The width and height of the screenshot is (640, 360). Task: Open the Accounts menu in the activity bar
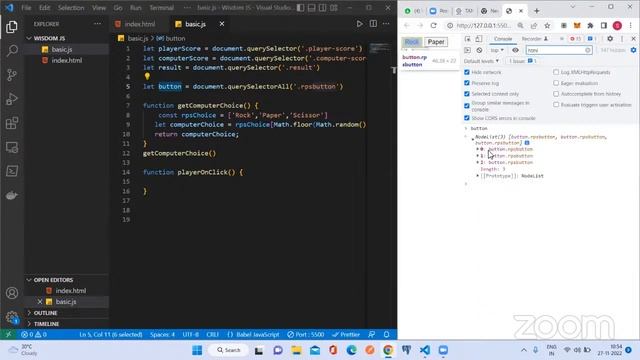tap(12, 293)
